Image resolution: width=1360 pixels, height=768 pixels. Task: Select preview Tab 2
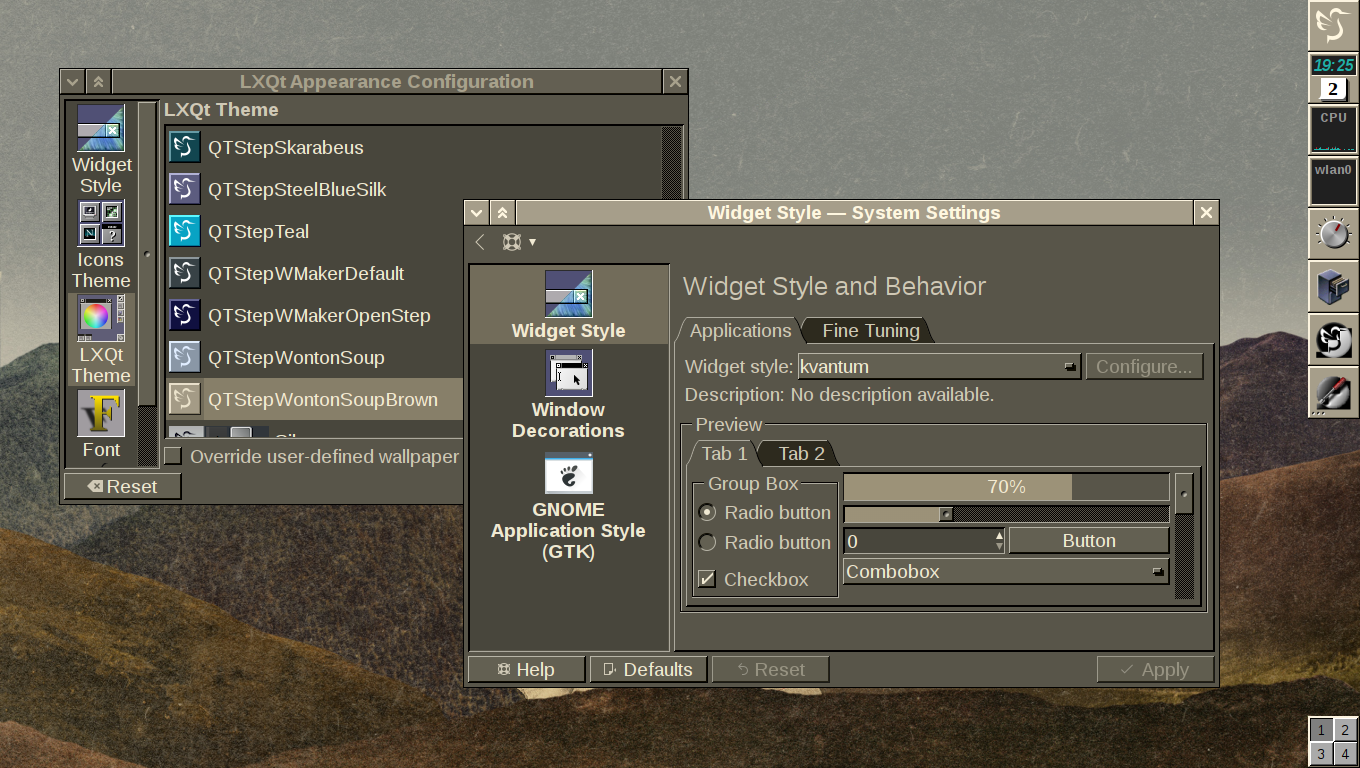(801, 454)
